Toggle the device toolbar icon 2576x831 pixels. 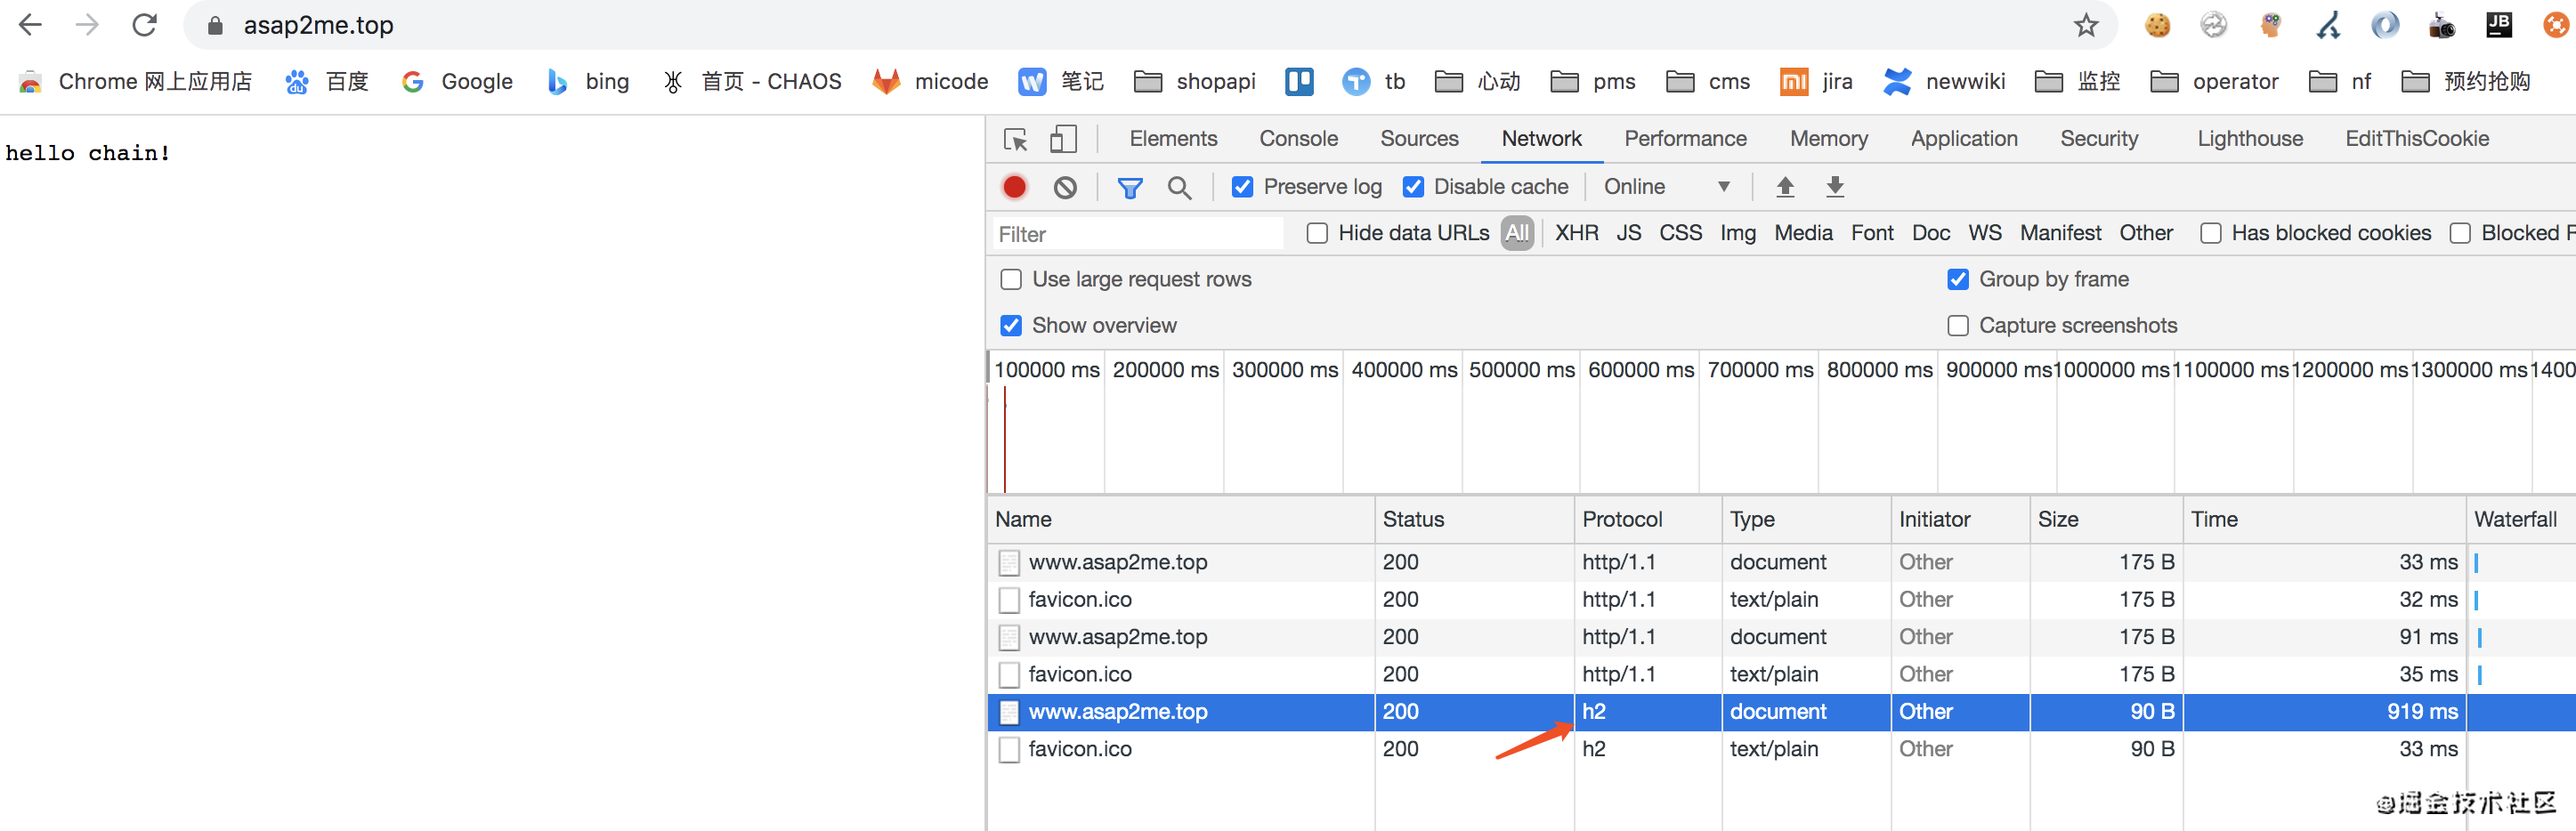click(x=1063, y=139)
